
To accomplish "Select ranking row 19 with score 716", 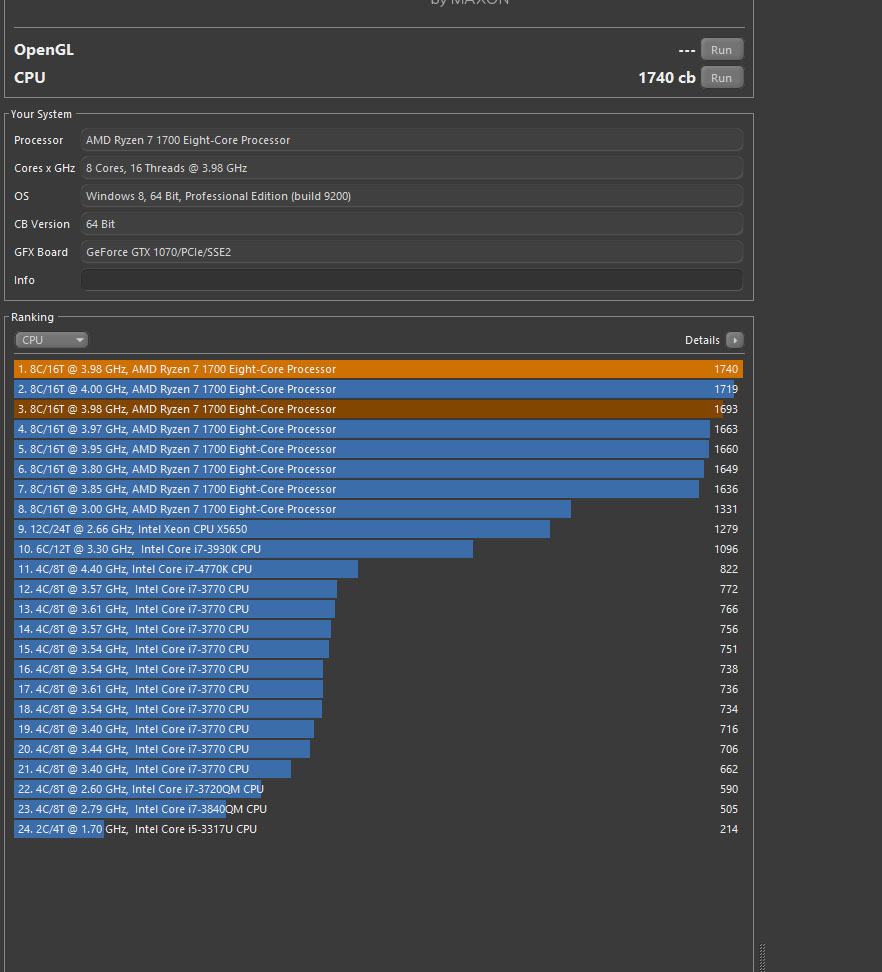I will [378, 729].
